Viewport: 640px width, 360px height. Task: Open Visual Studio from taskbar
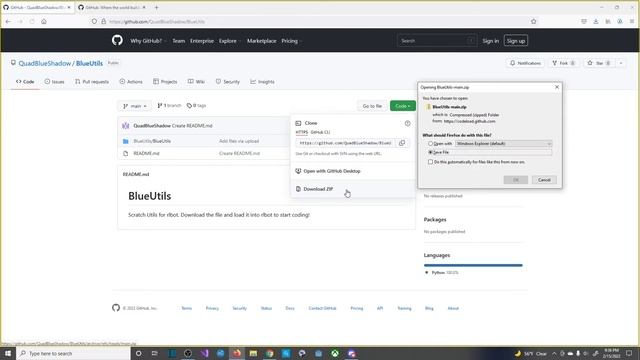tap(204, 353)
